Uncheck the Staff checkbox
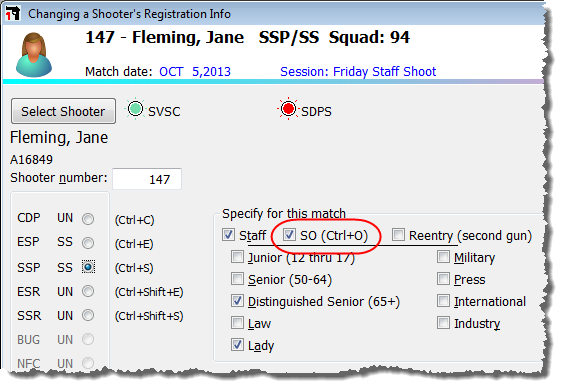 228,235
